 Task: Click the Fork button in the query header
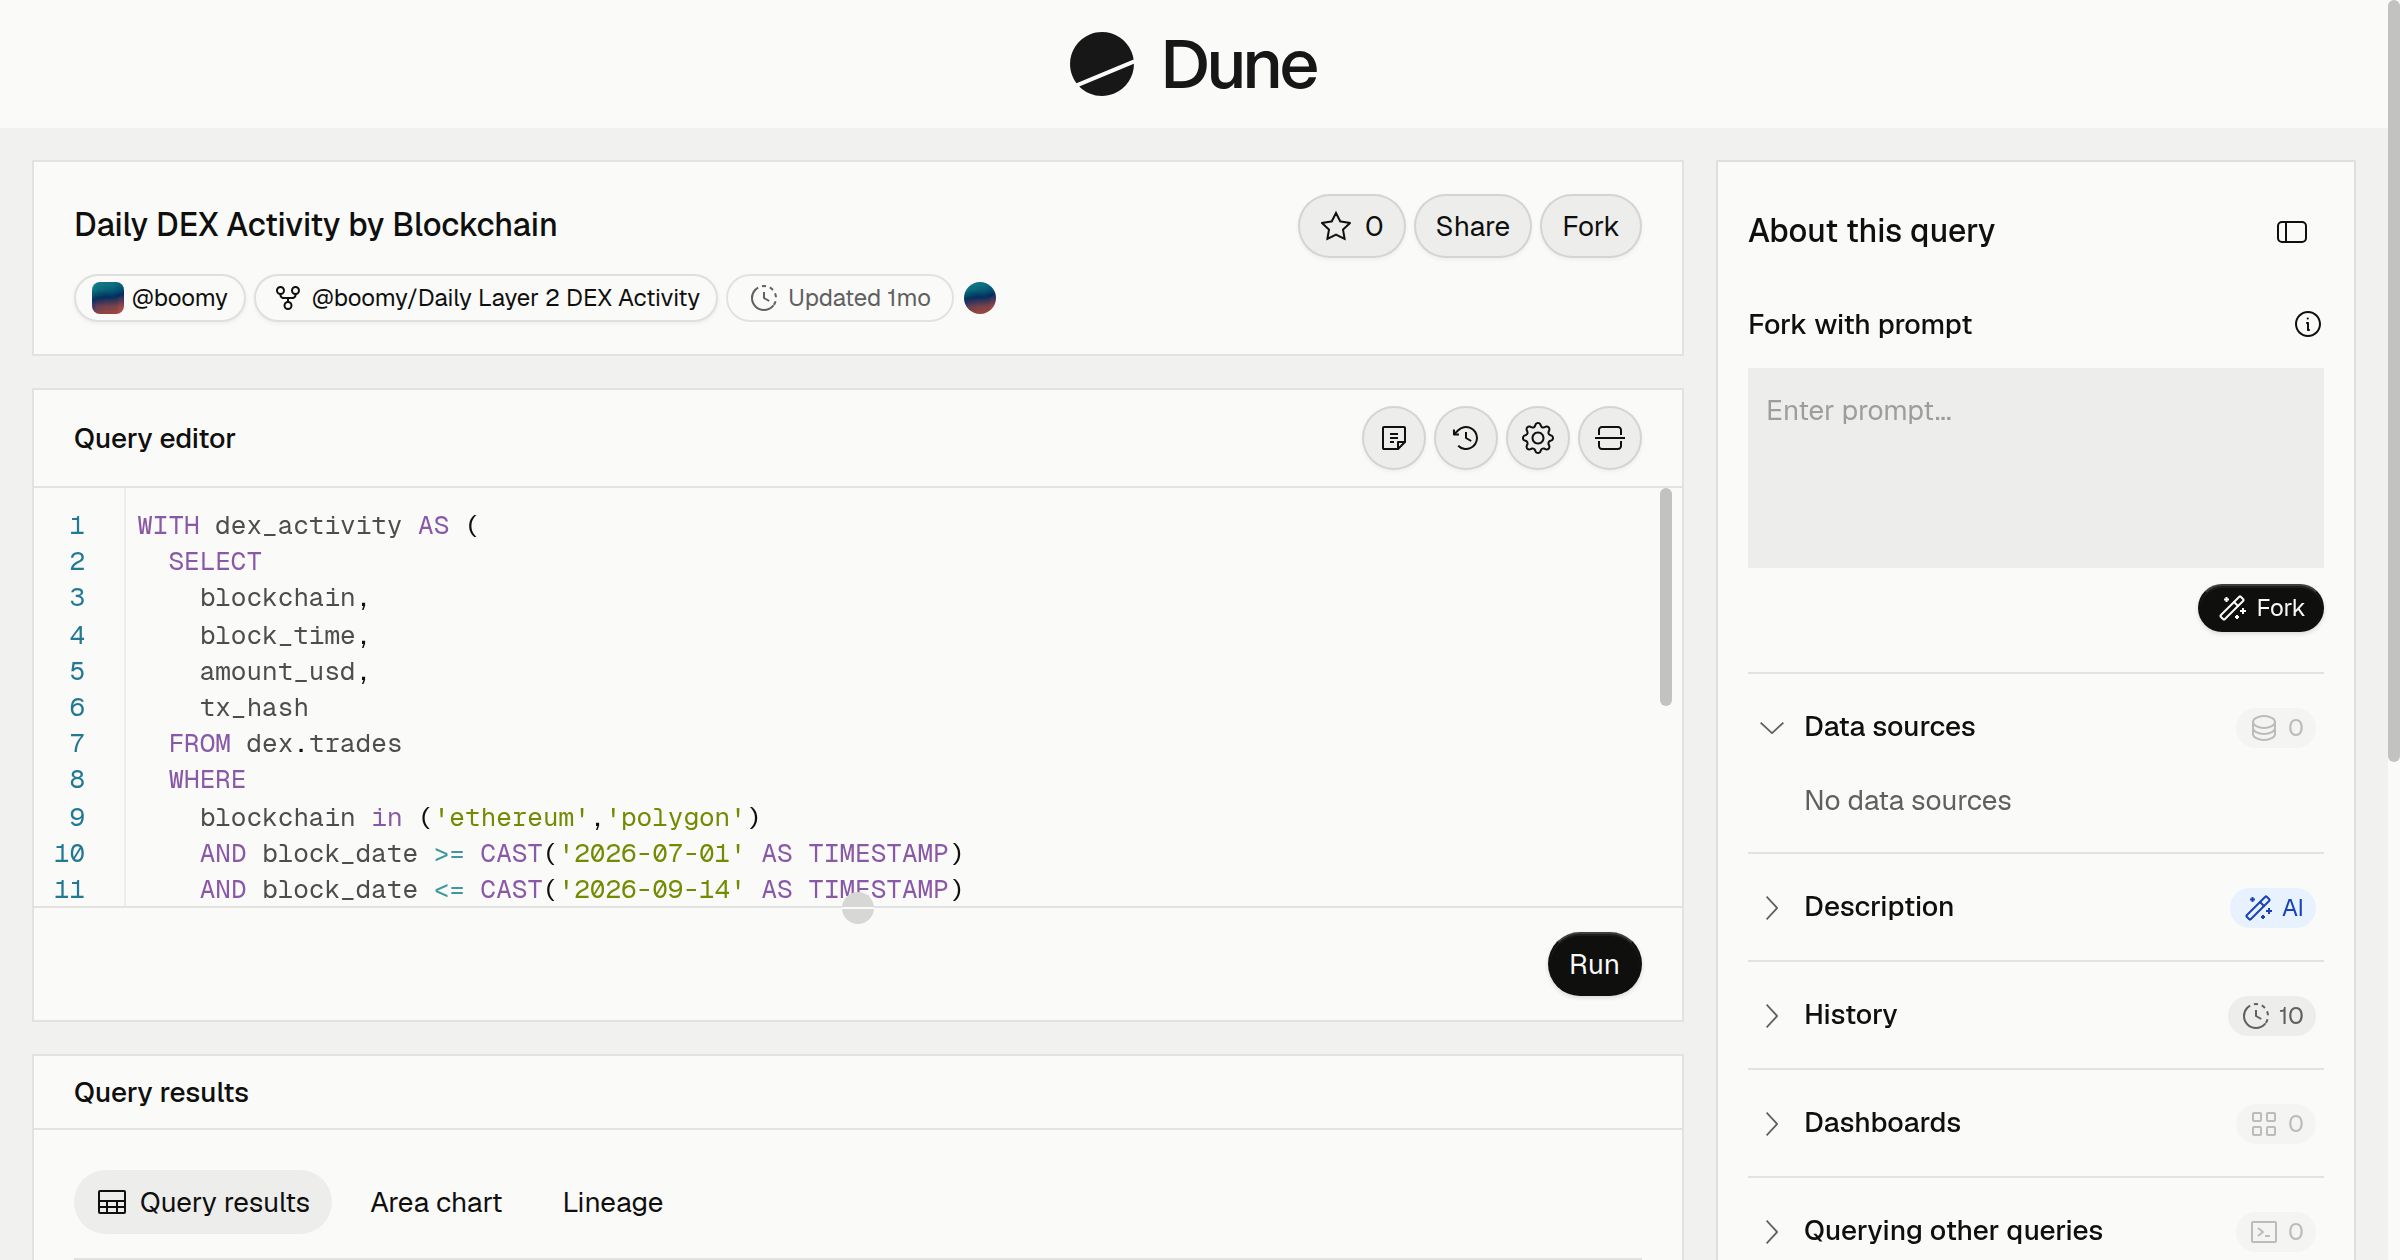(x=1590, y=226)
